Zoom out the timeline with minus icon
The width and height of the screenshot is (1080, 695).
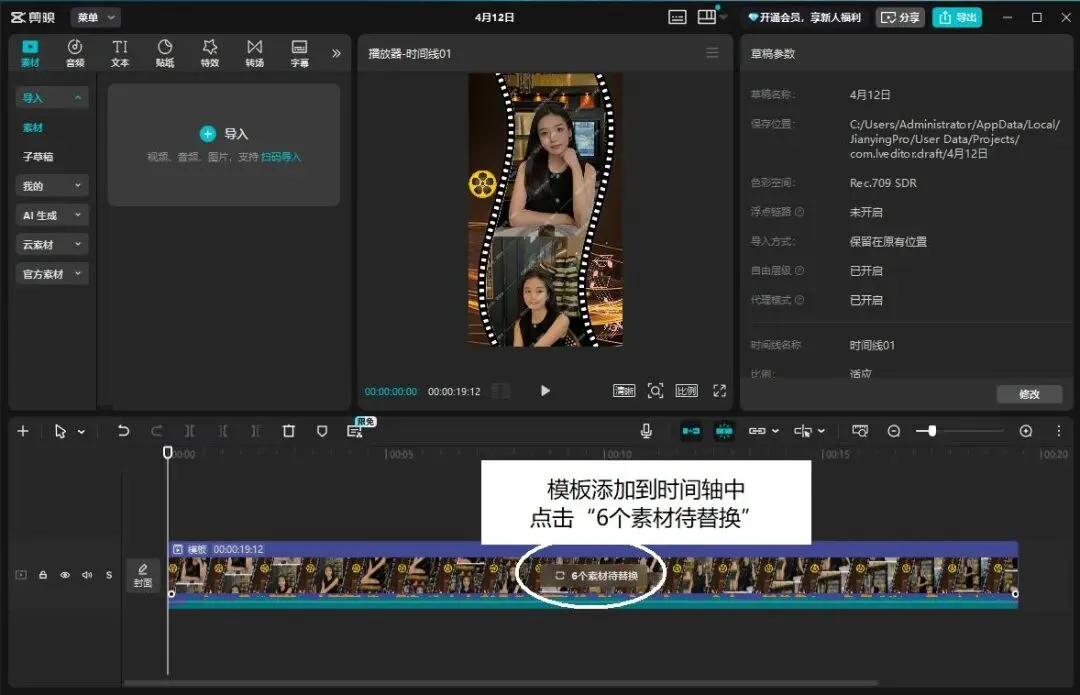[893, 431]
